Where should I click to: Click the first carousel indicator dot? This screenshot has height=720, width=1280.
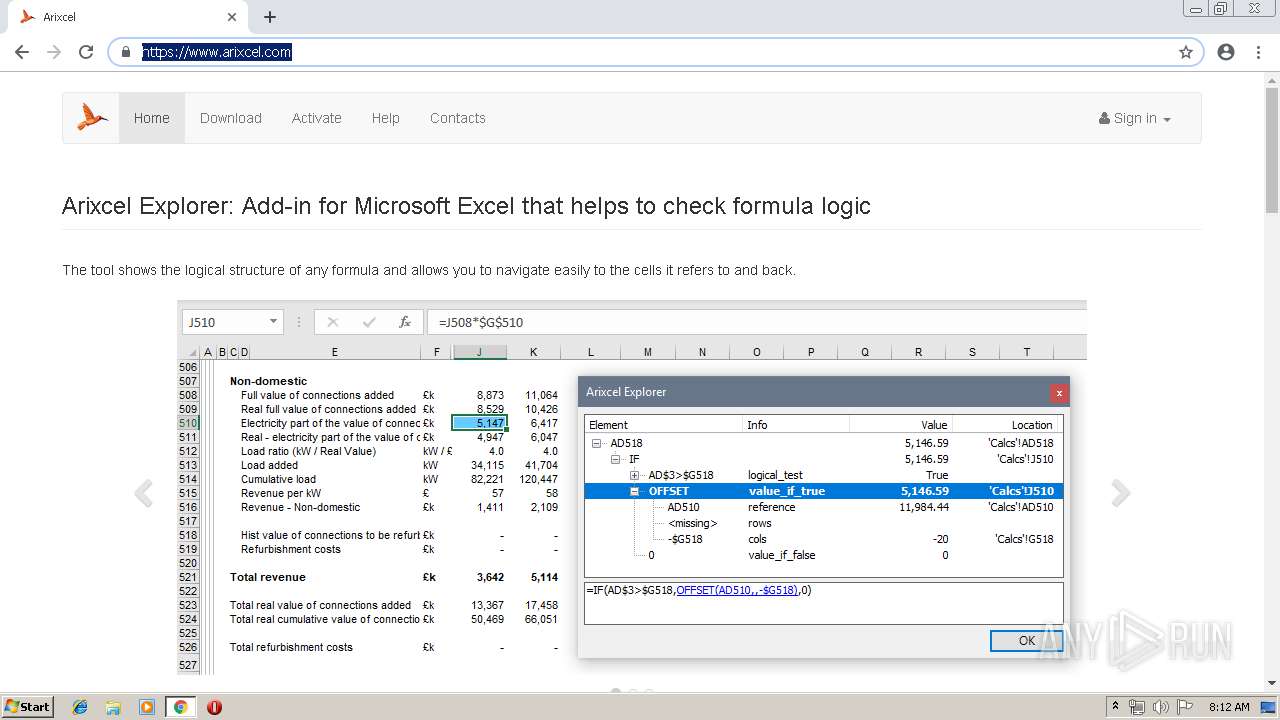[x=616, y=690]
